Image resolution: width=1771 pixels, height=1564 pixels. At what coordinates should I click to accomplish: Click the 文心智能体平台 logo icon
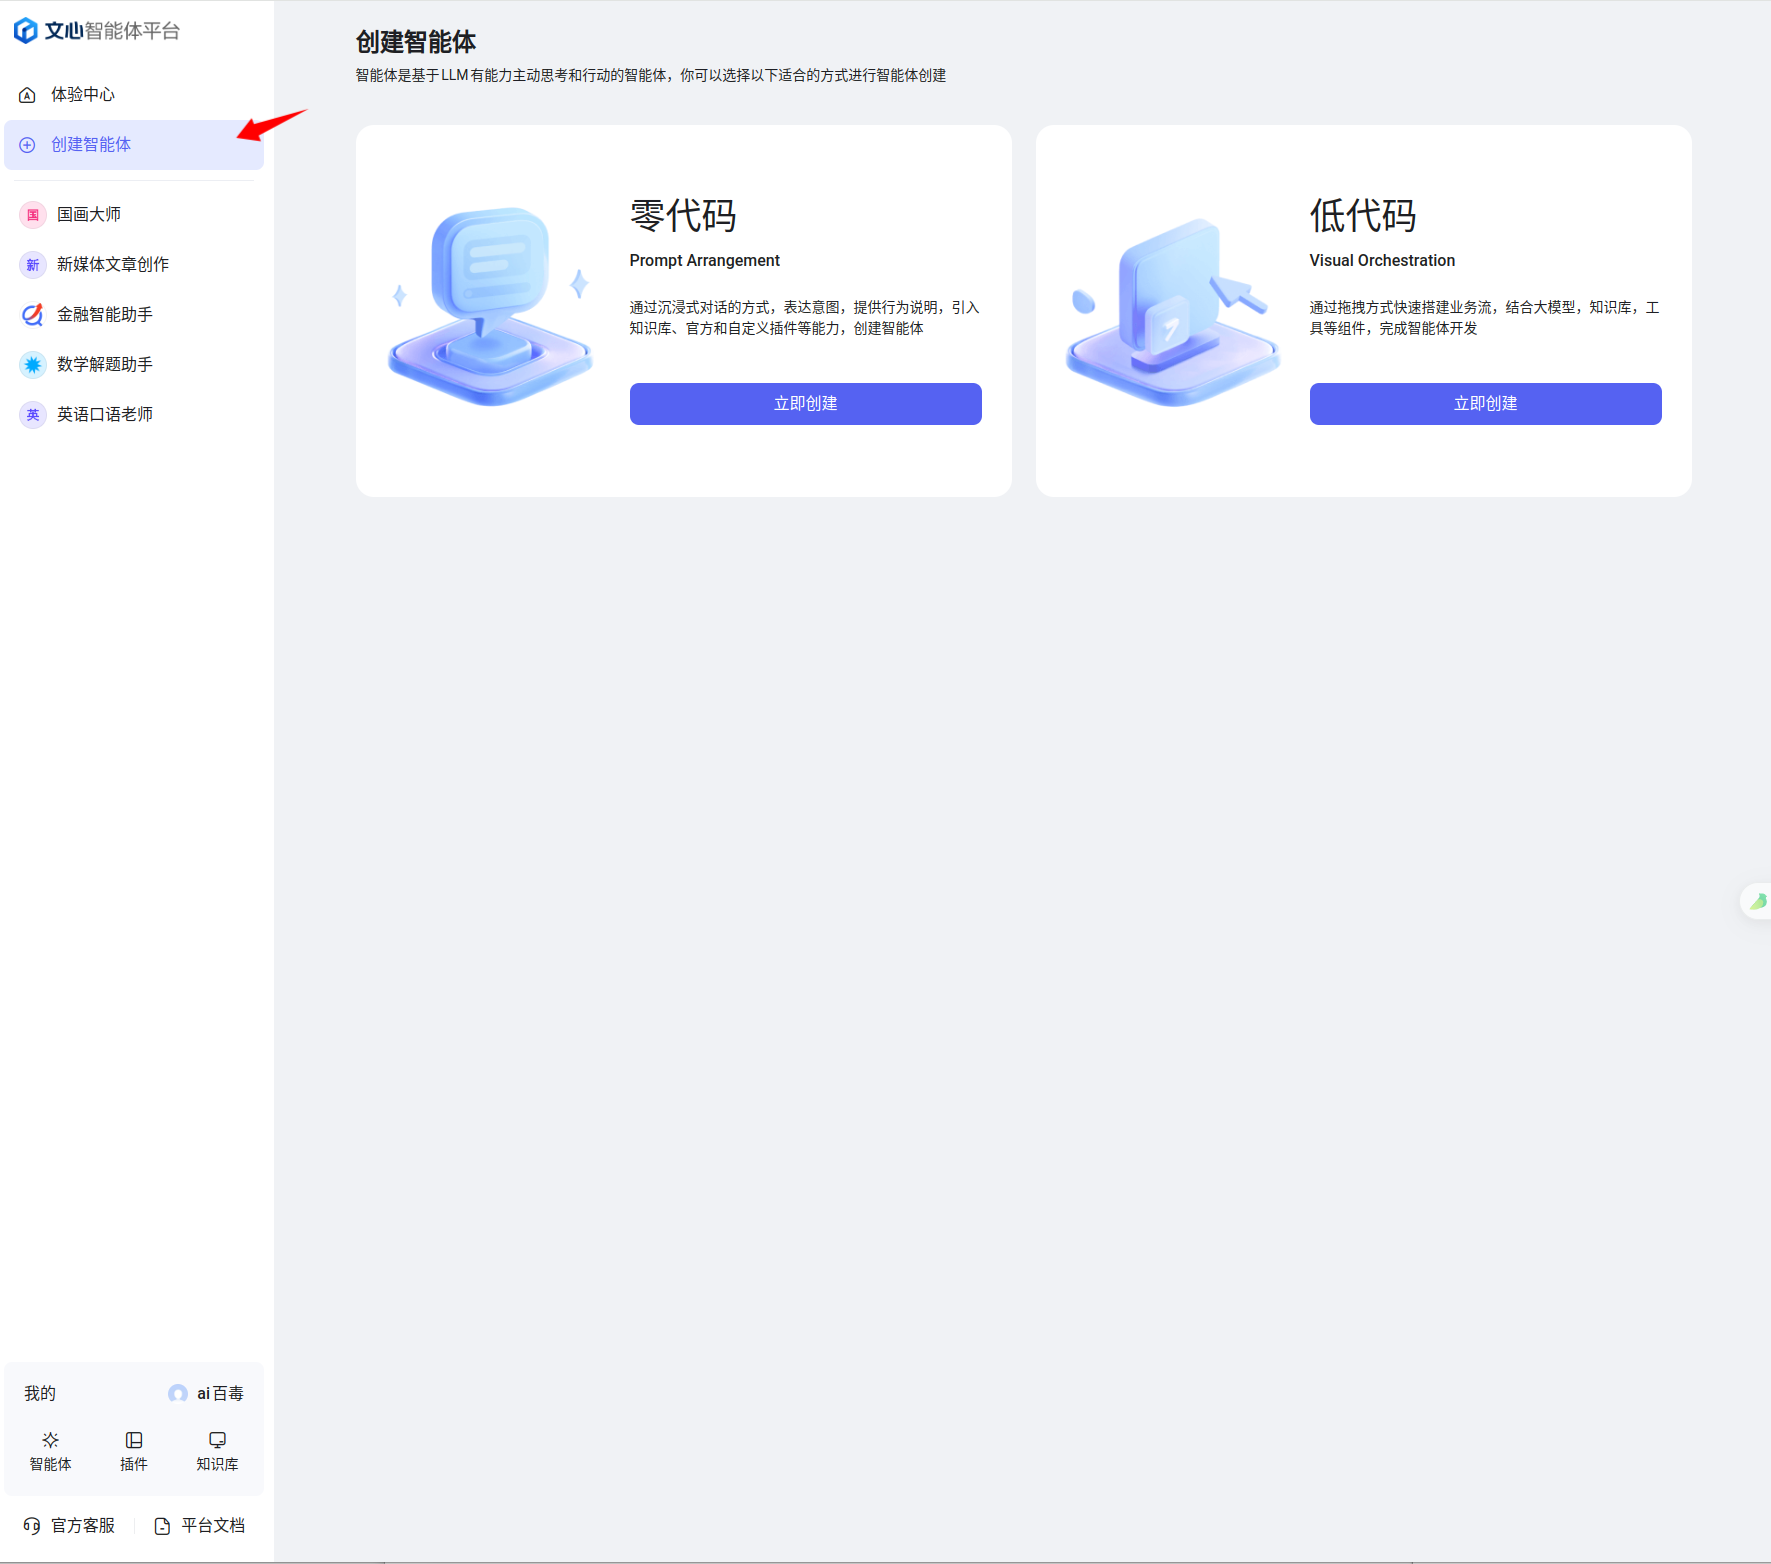(x=25, y=31)
